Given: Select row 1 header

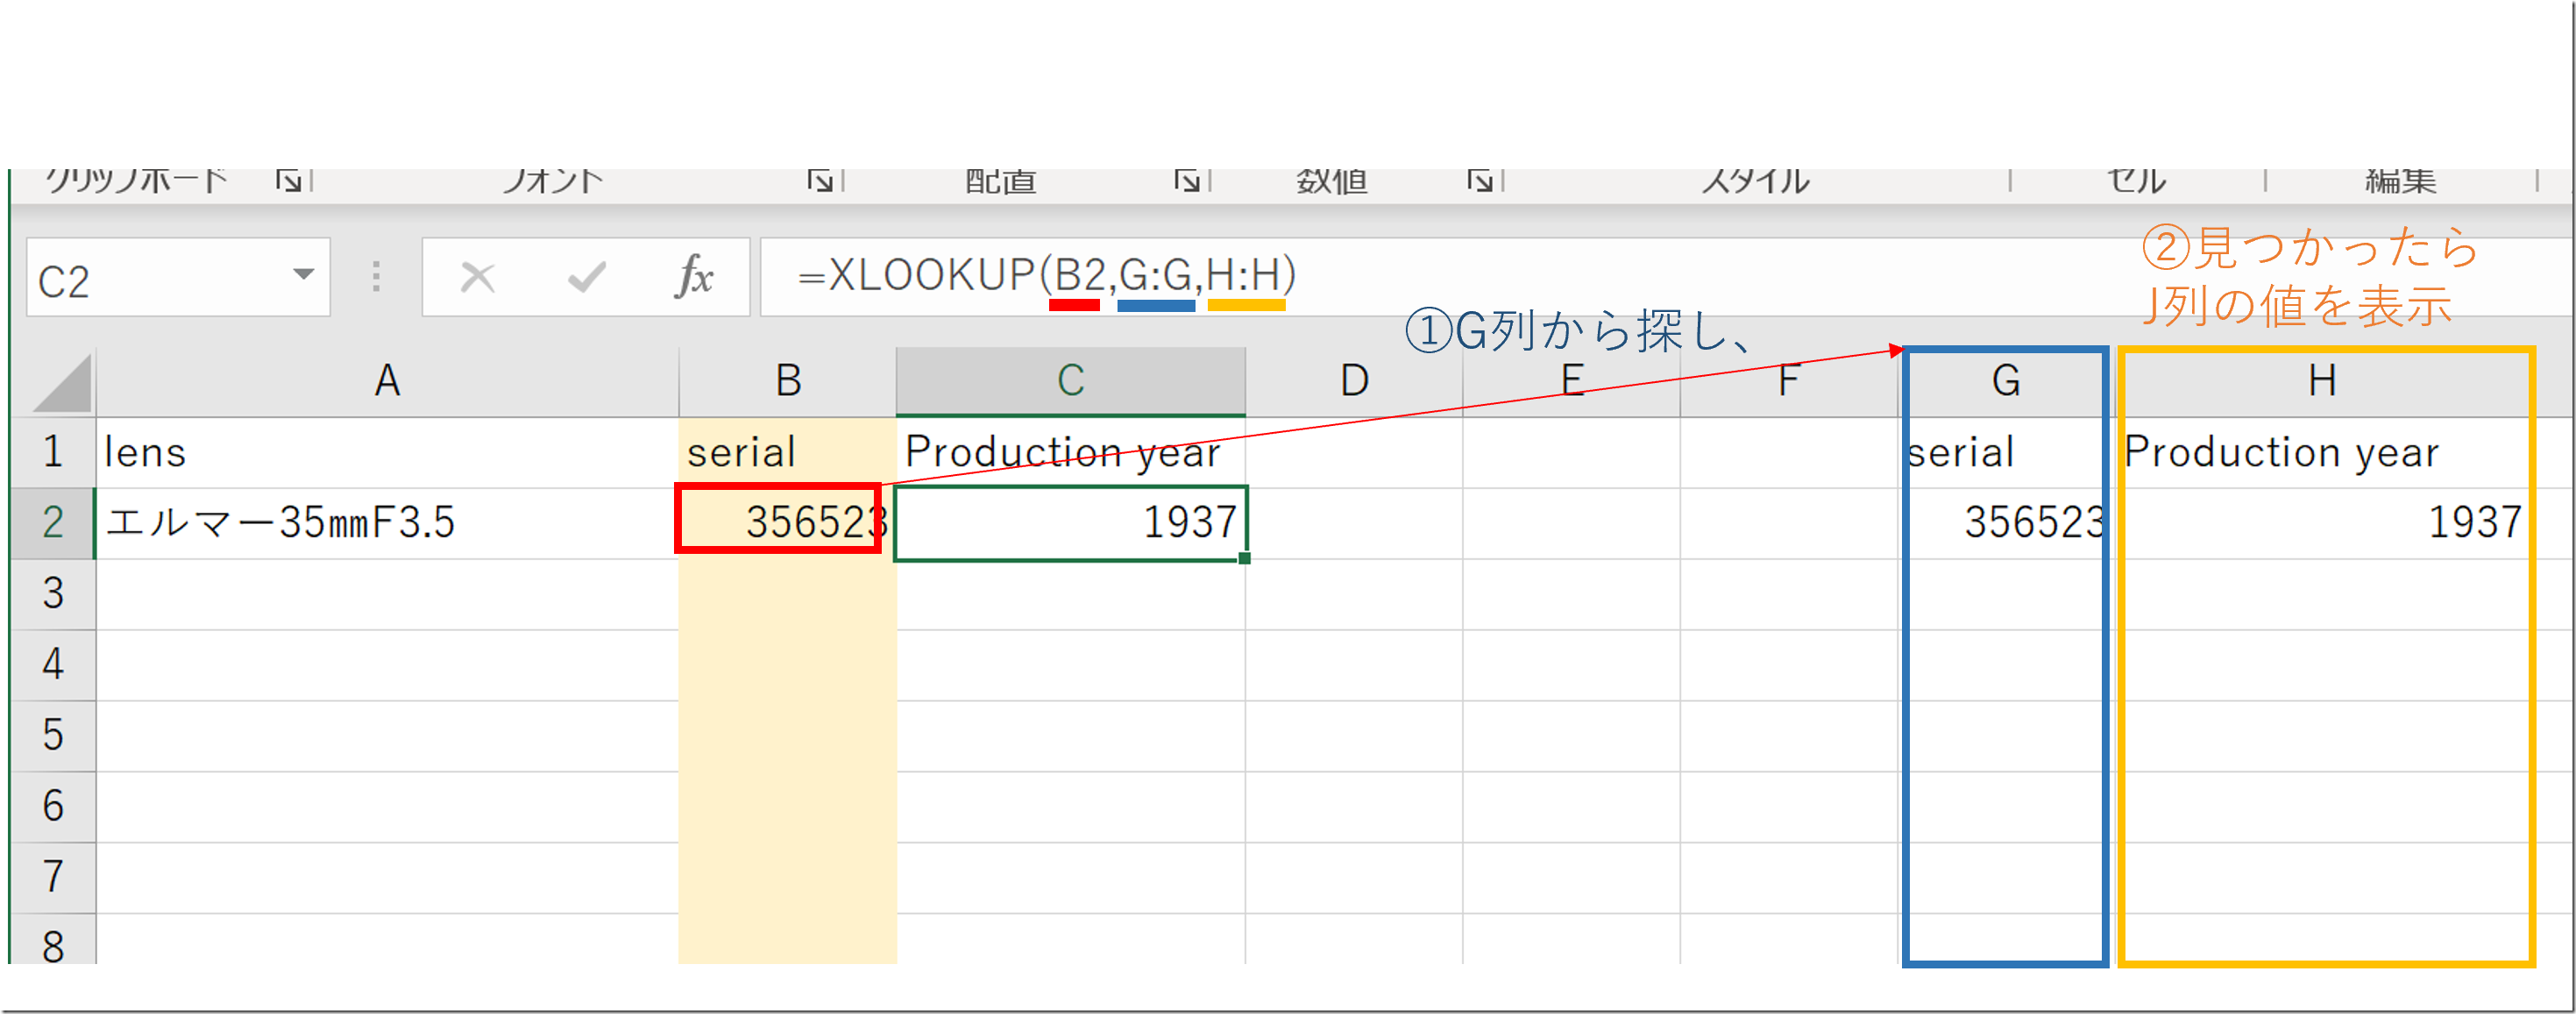Looking at the screenshot, I should click(53, 452).
